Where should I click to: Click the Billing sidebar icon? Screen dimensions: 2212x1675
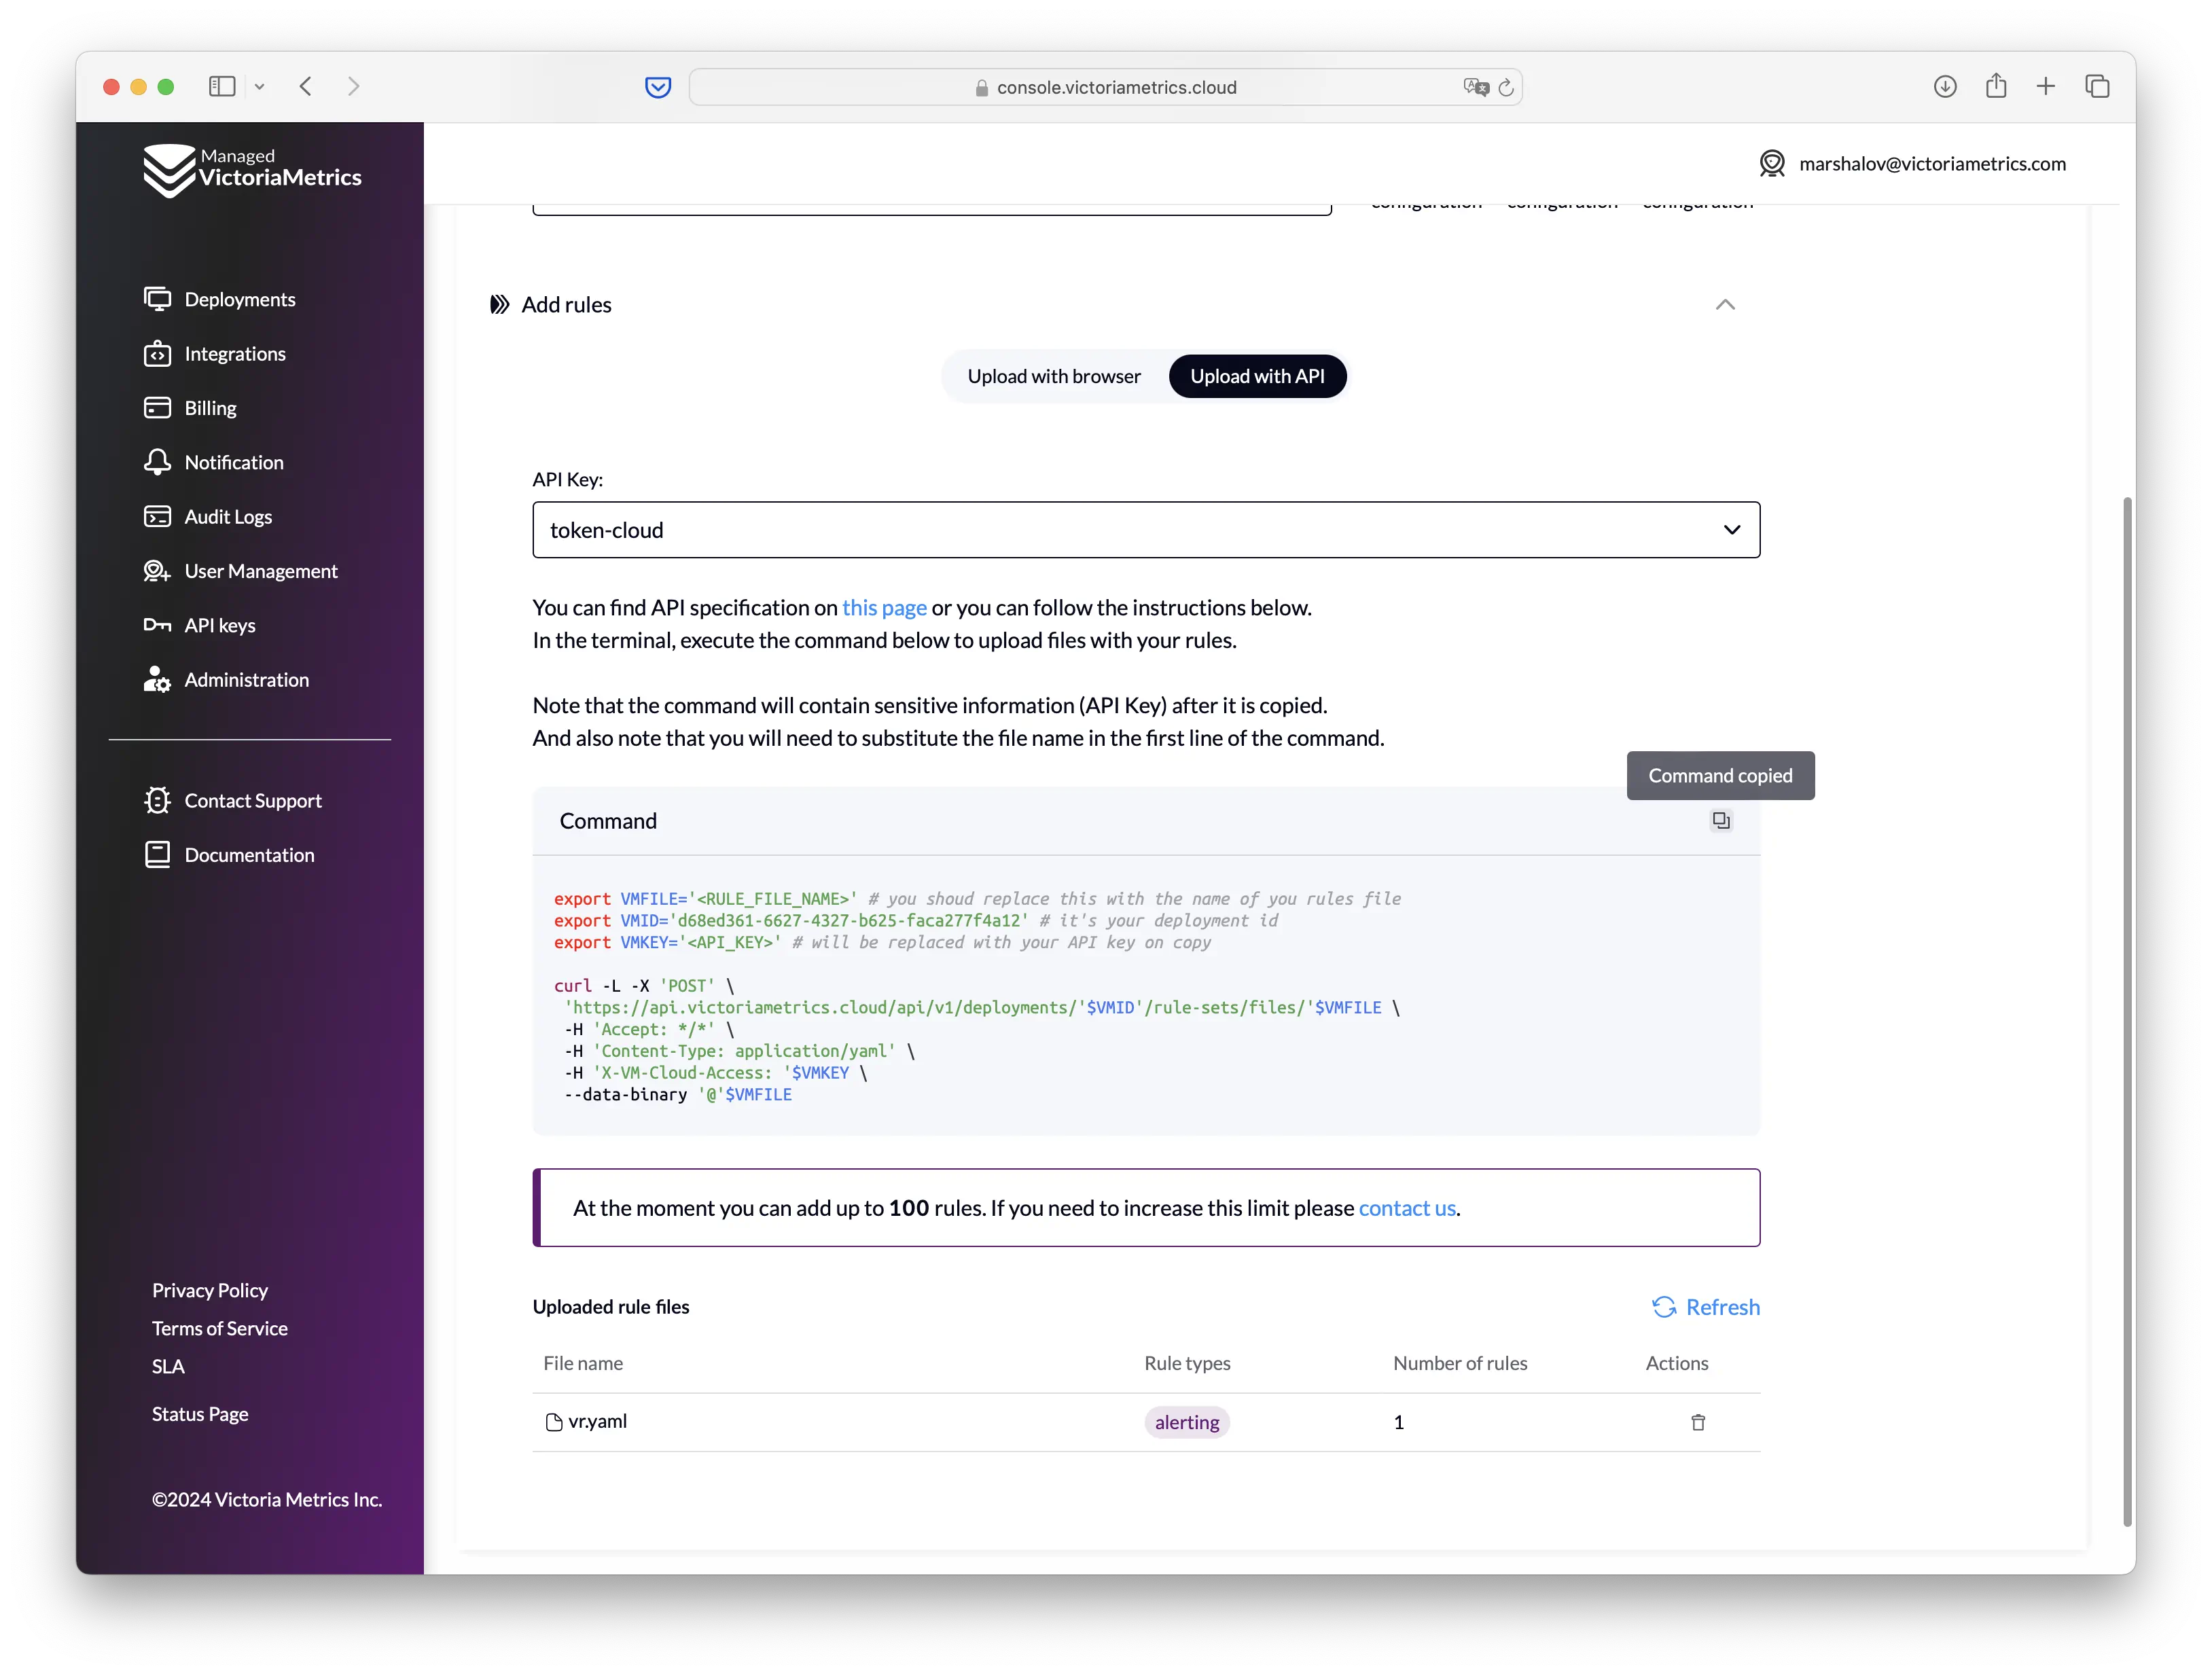coord(157,406)
